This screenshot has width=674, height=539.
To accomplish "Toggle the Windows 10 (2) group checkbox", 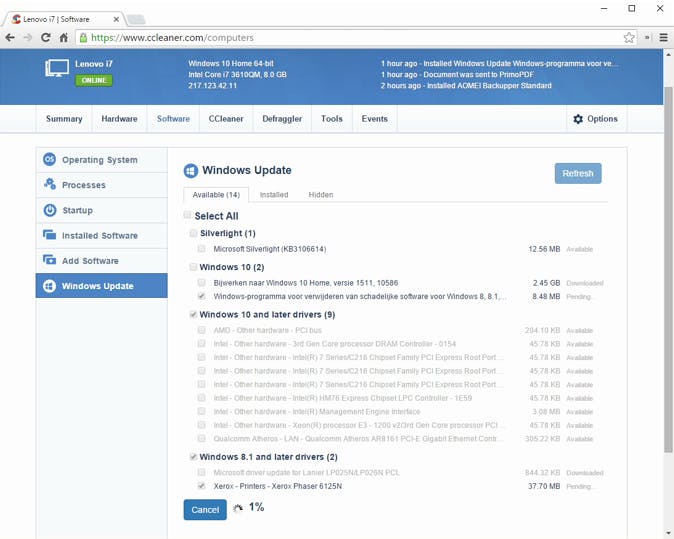I will pos(193,267).
